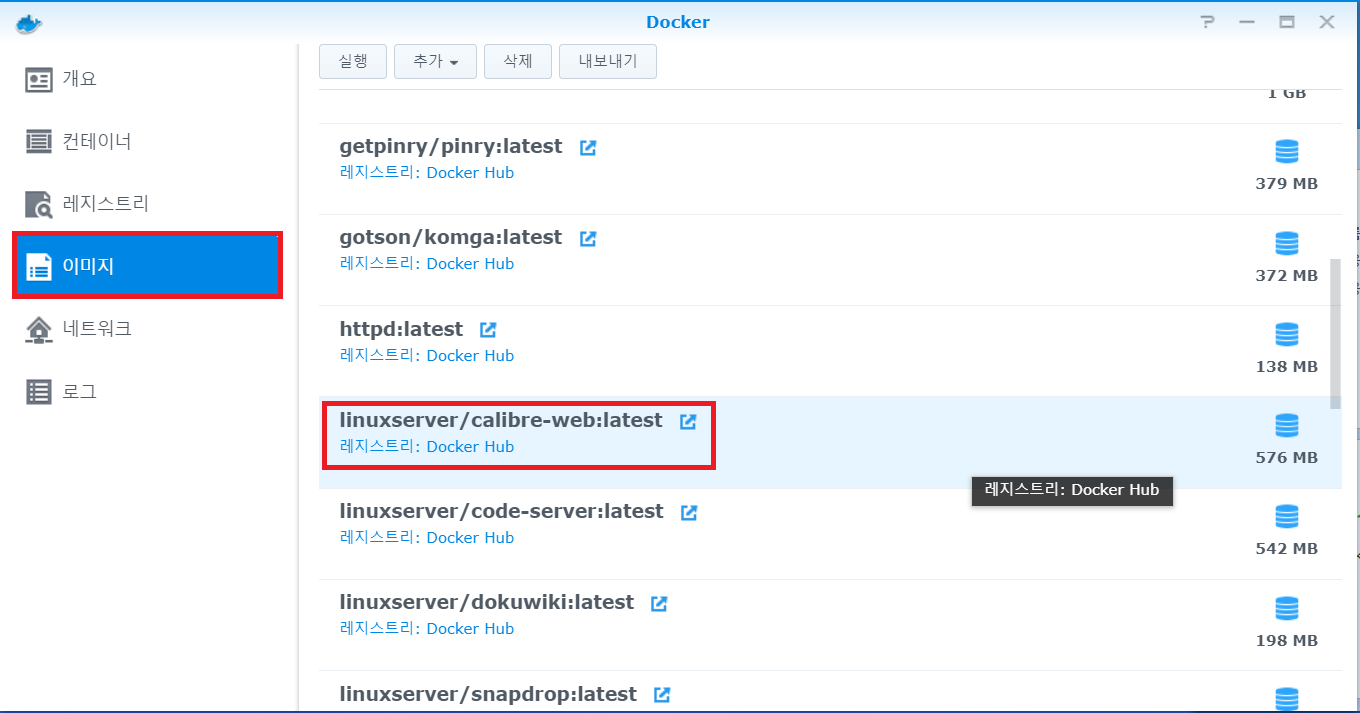
Task: Click the 379 MB size label
Action: [x=1287, y=184]
